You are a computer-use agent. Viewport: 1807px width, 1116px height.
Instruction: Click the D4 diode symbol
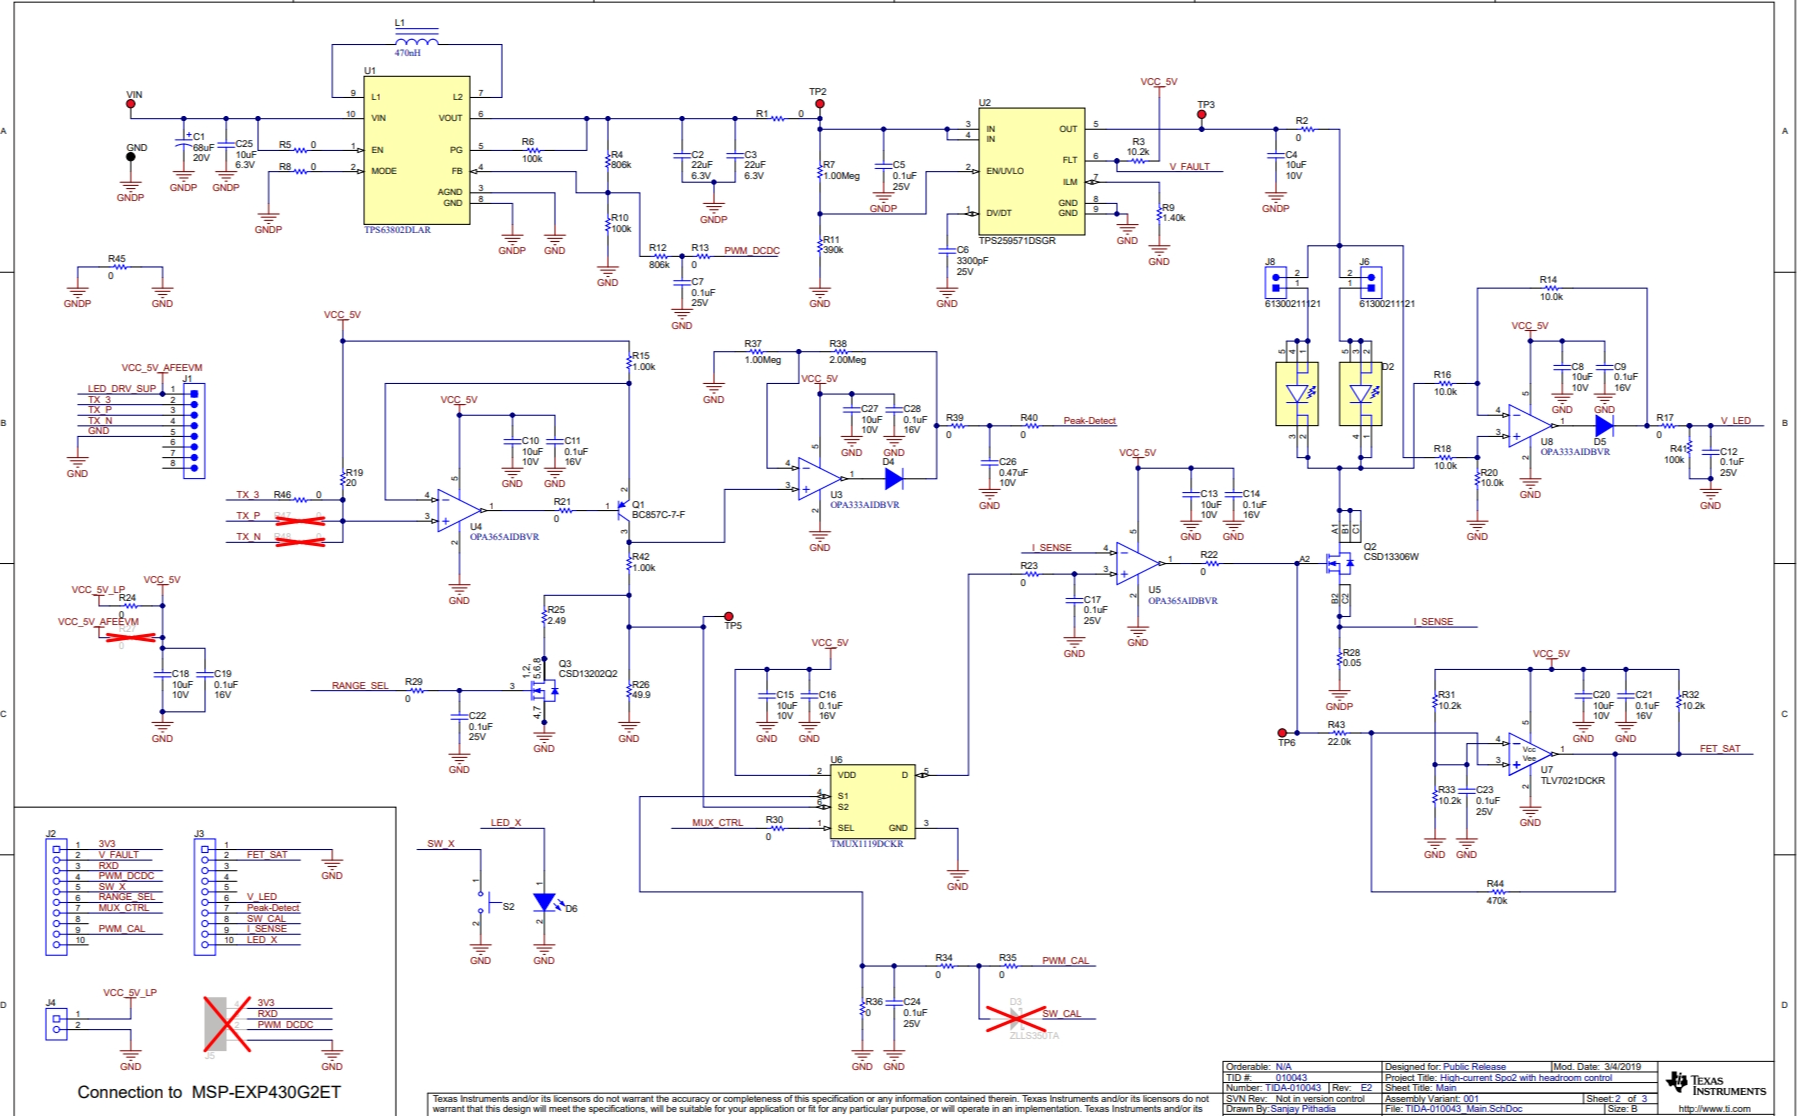[894, 479]
